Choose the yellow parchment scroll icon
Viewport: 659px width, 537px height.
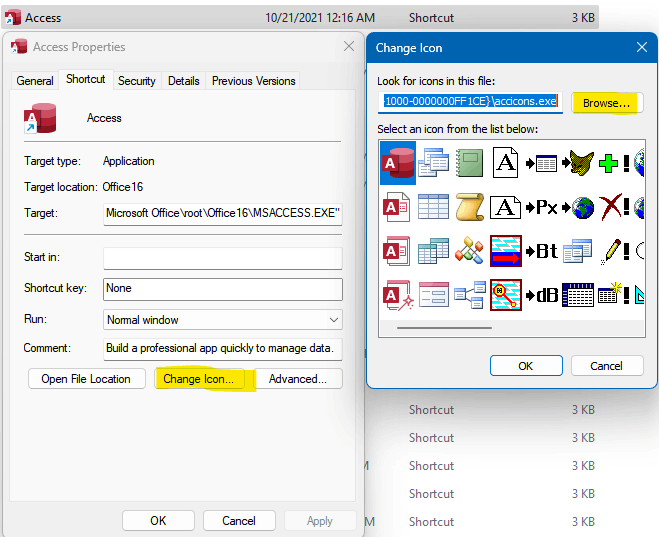(469, 207)
